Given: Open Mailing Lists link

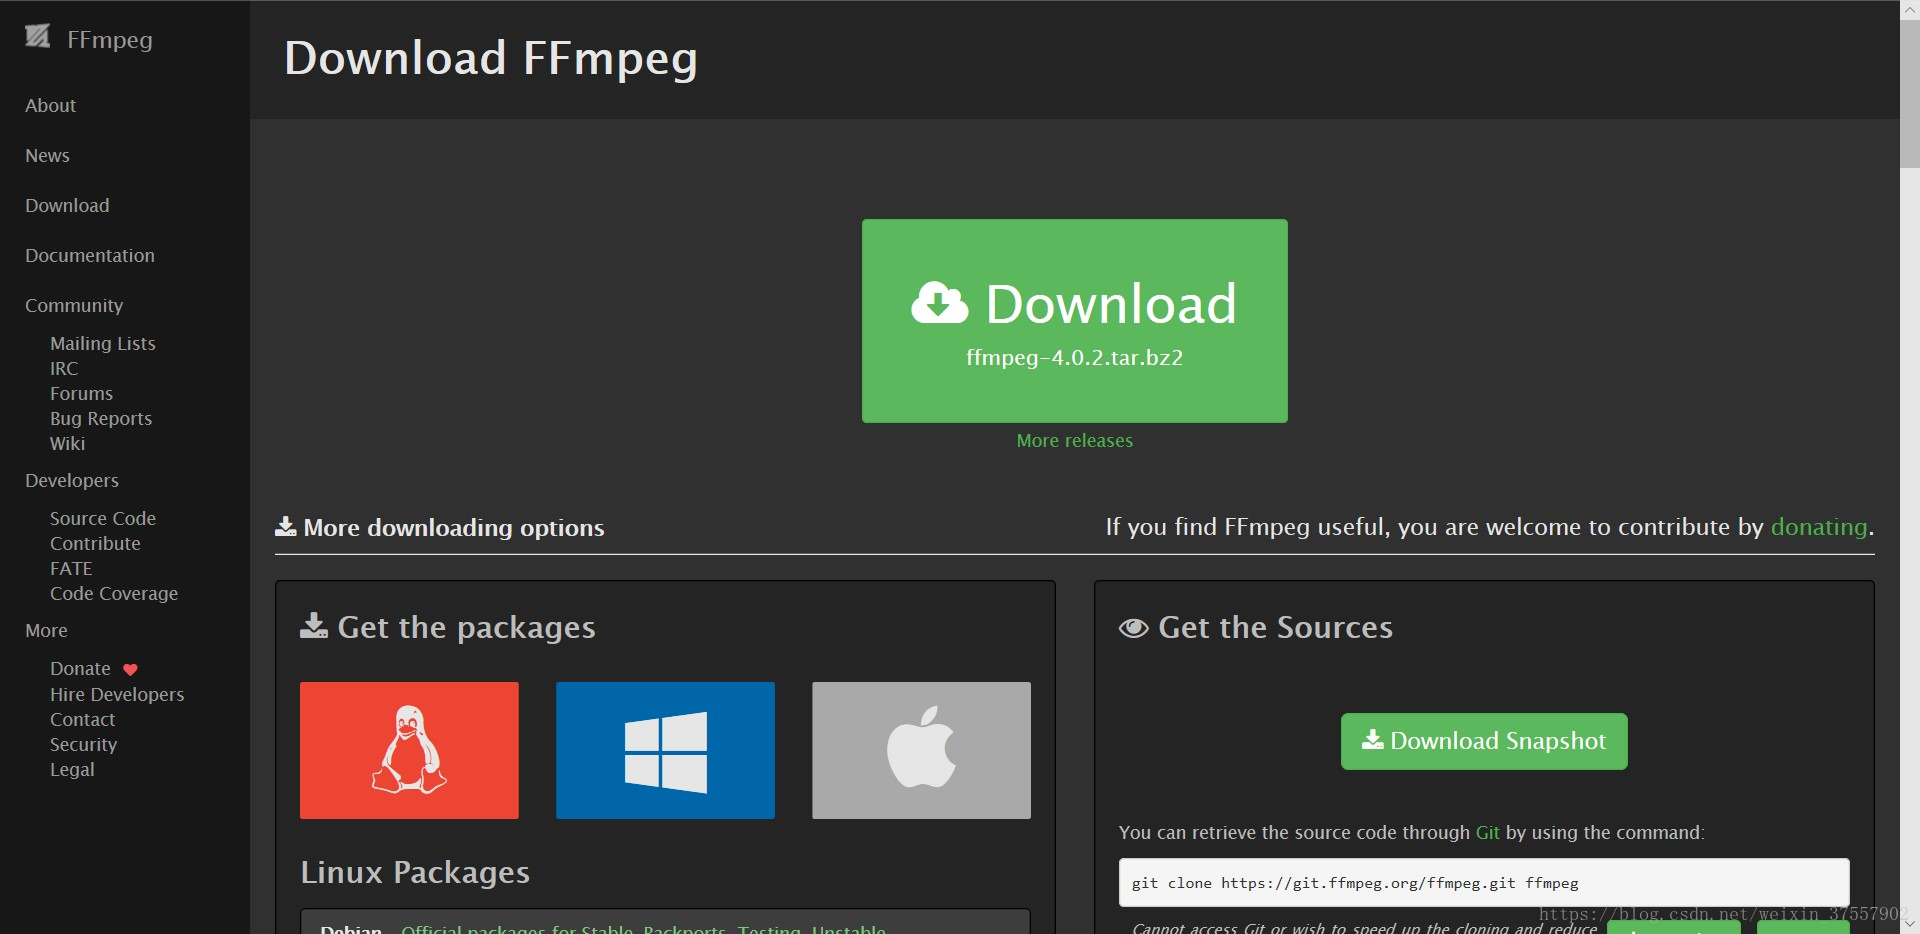Looking at the screenshot, I should (103, 343).
